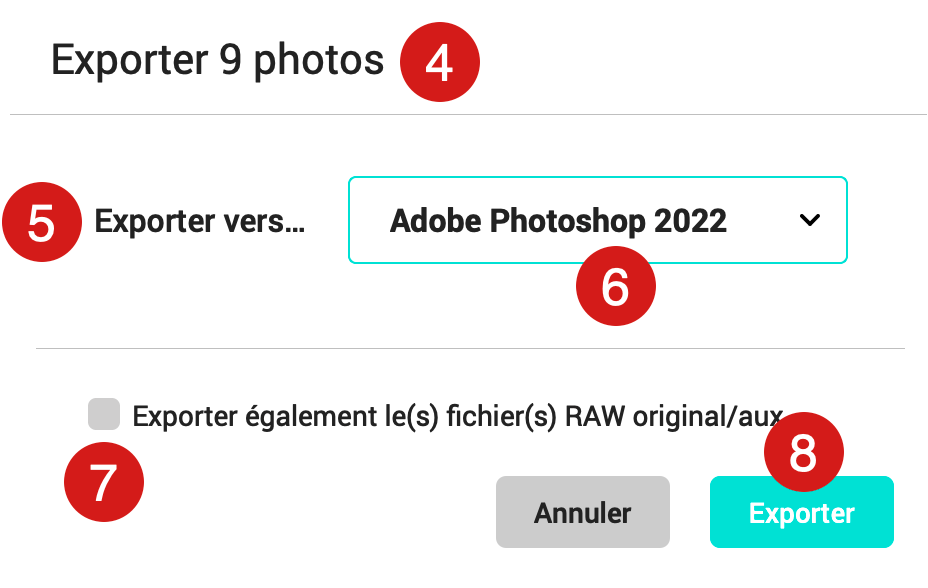The image size is (928, 588).
Task: Click red step marker number 7
Action: pos(104,482)
